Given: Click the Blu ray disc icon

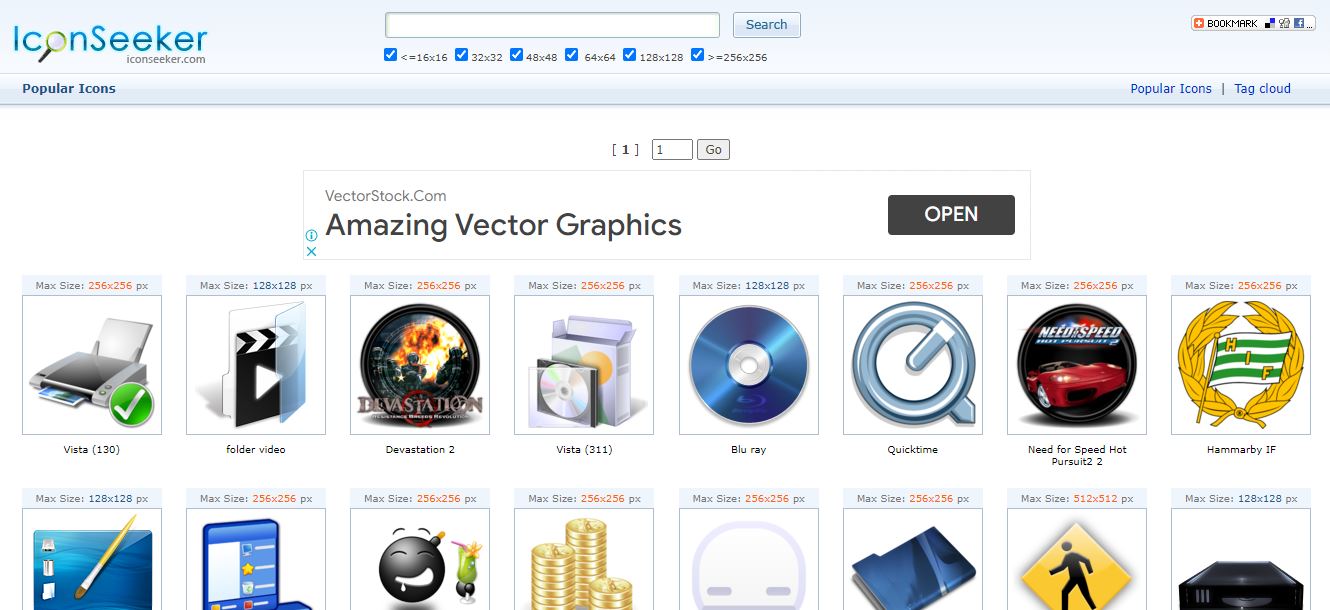Looking at the screenshot, I should [748, 364].
